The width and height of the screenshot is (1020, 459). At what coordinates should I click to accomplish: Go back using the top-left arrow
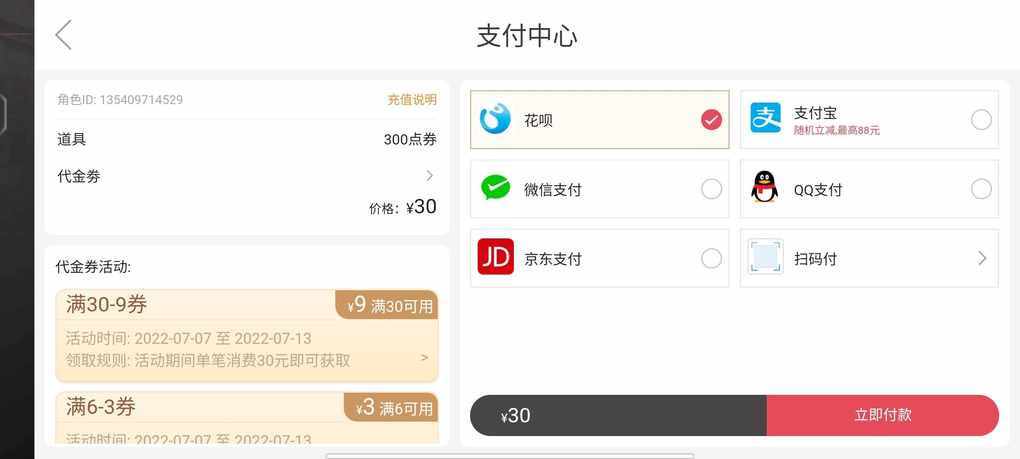(x=63, y=34)
